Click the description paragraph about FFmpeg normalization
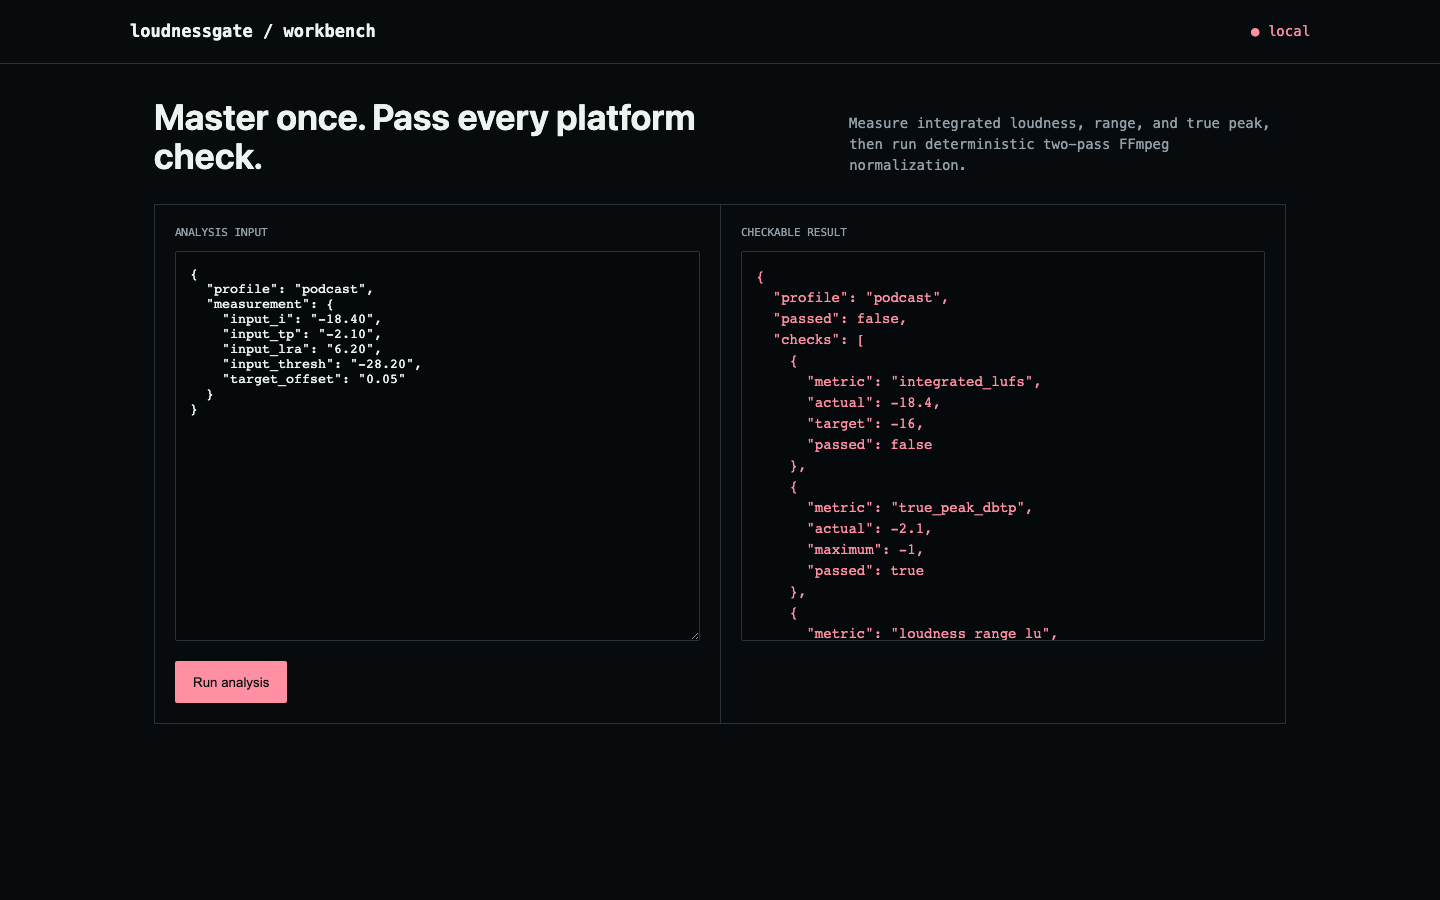This screenshot has width=1440, height=900. coord(1059,144)
